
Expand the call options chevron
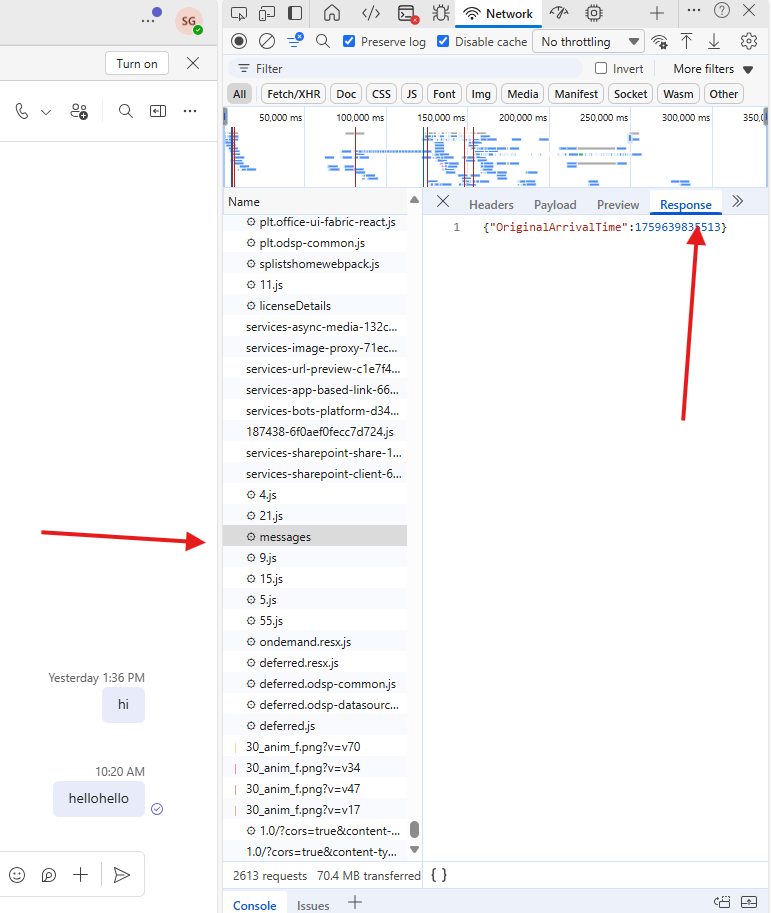(45, 112)
